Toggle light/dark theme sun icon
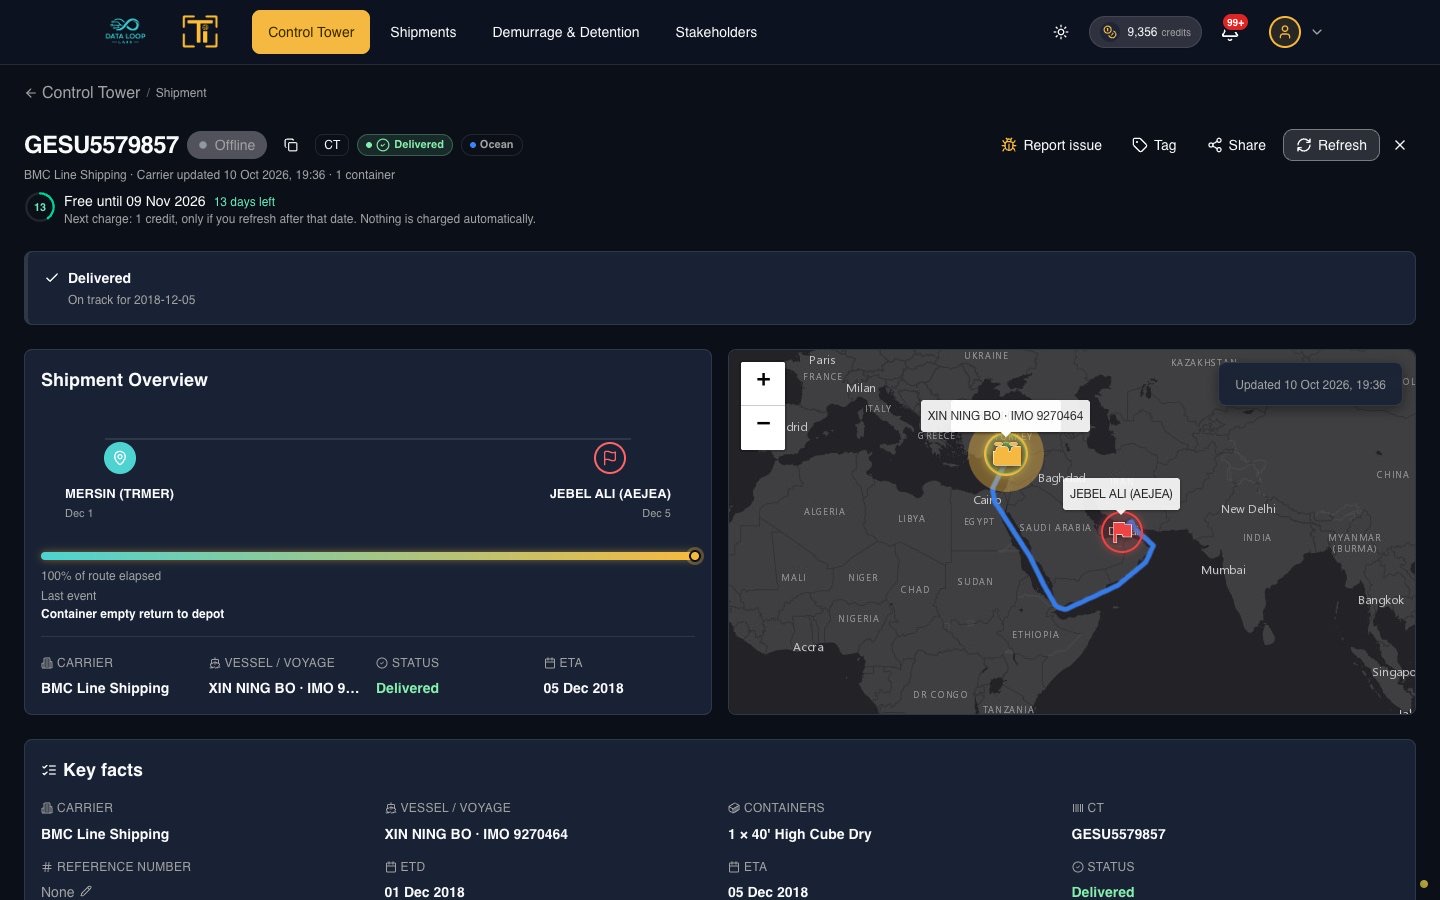Screen dimensions: 1440x900 tap(1061, 32)
